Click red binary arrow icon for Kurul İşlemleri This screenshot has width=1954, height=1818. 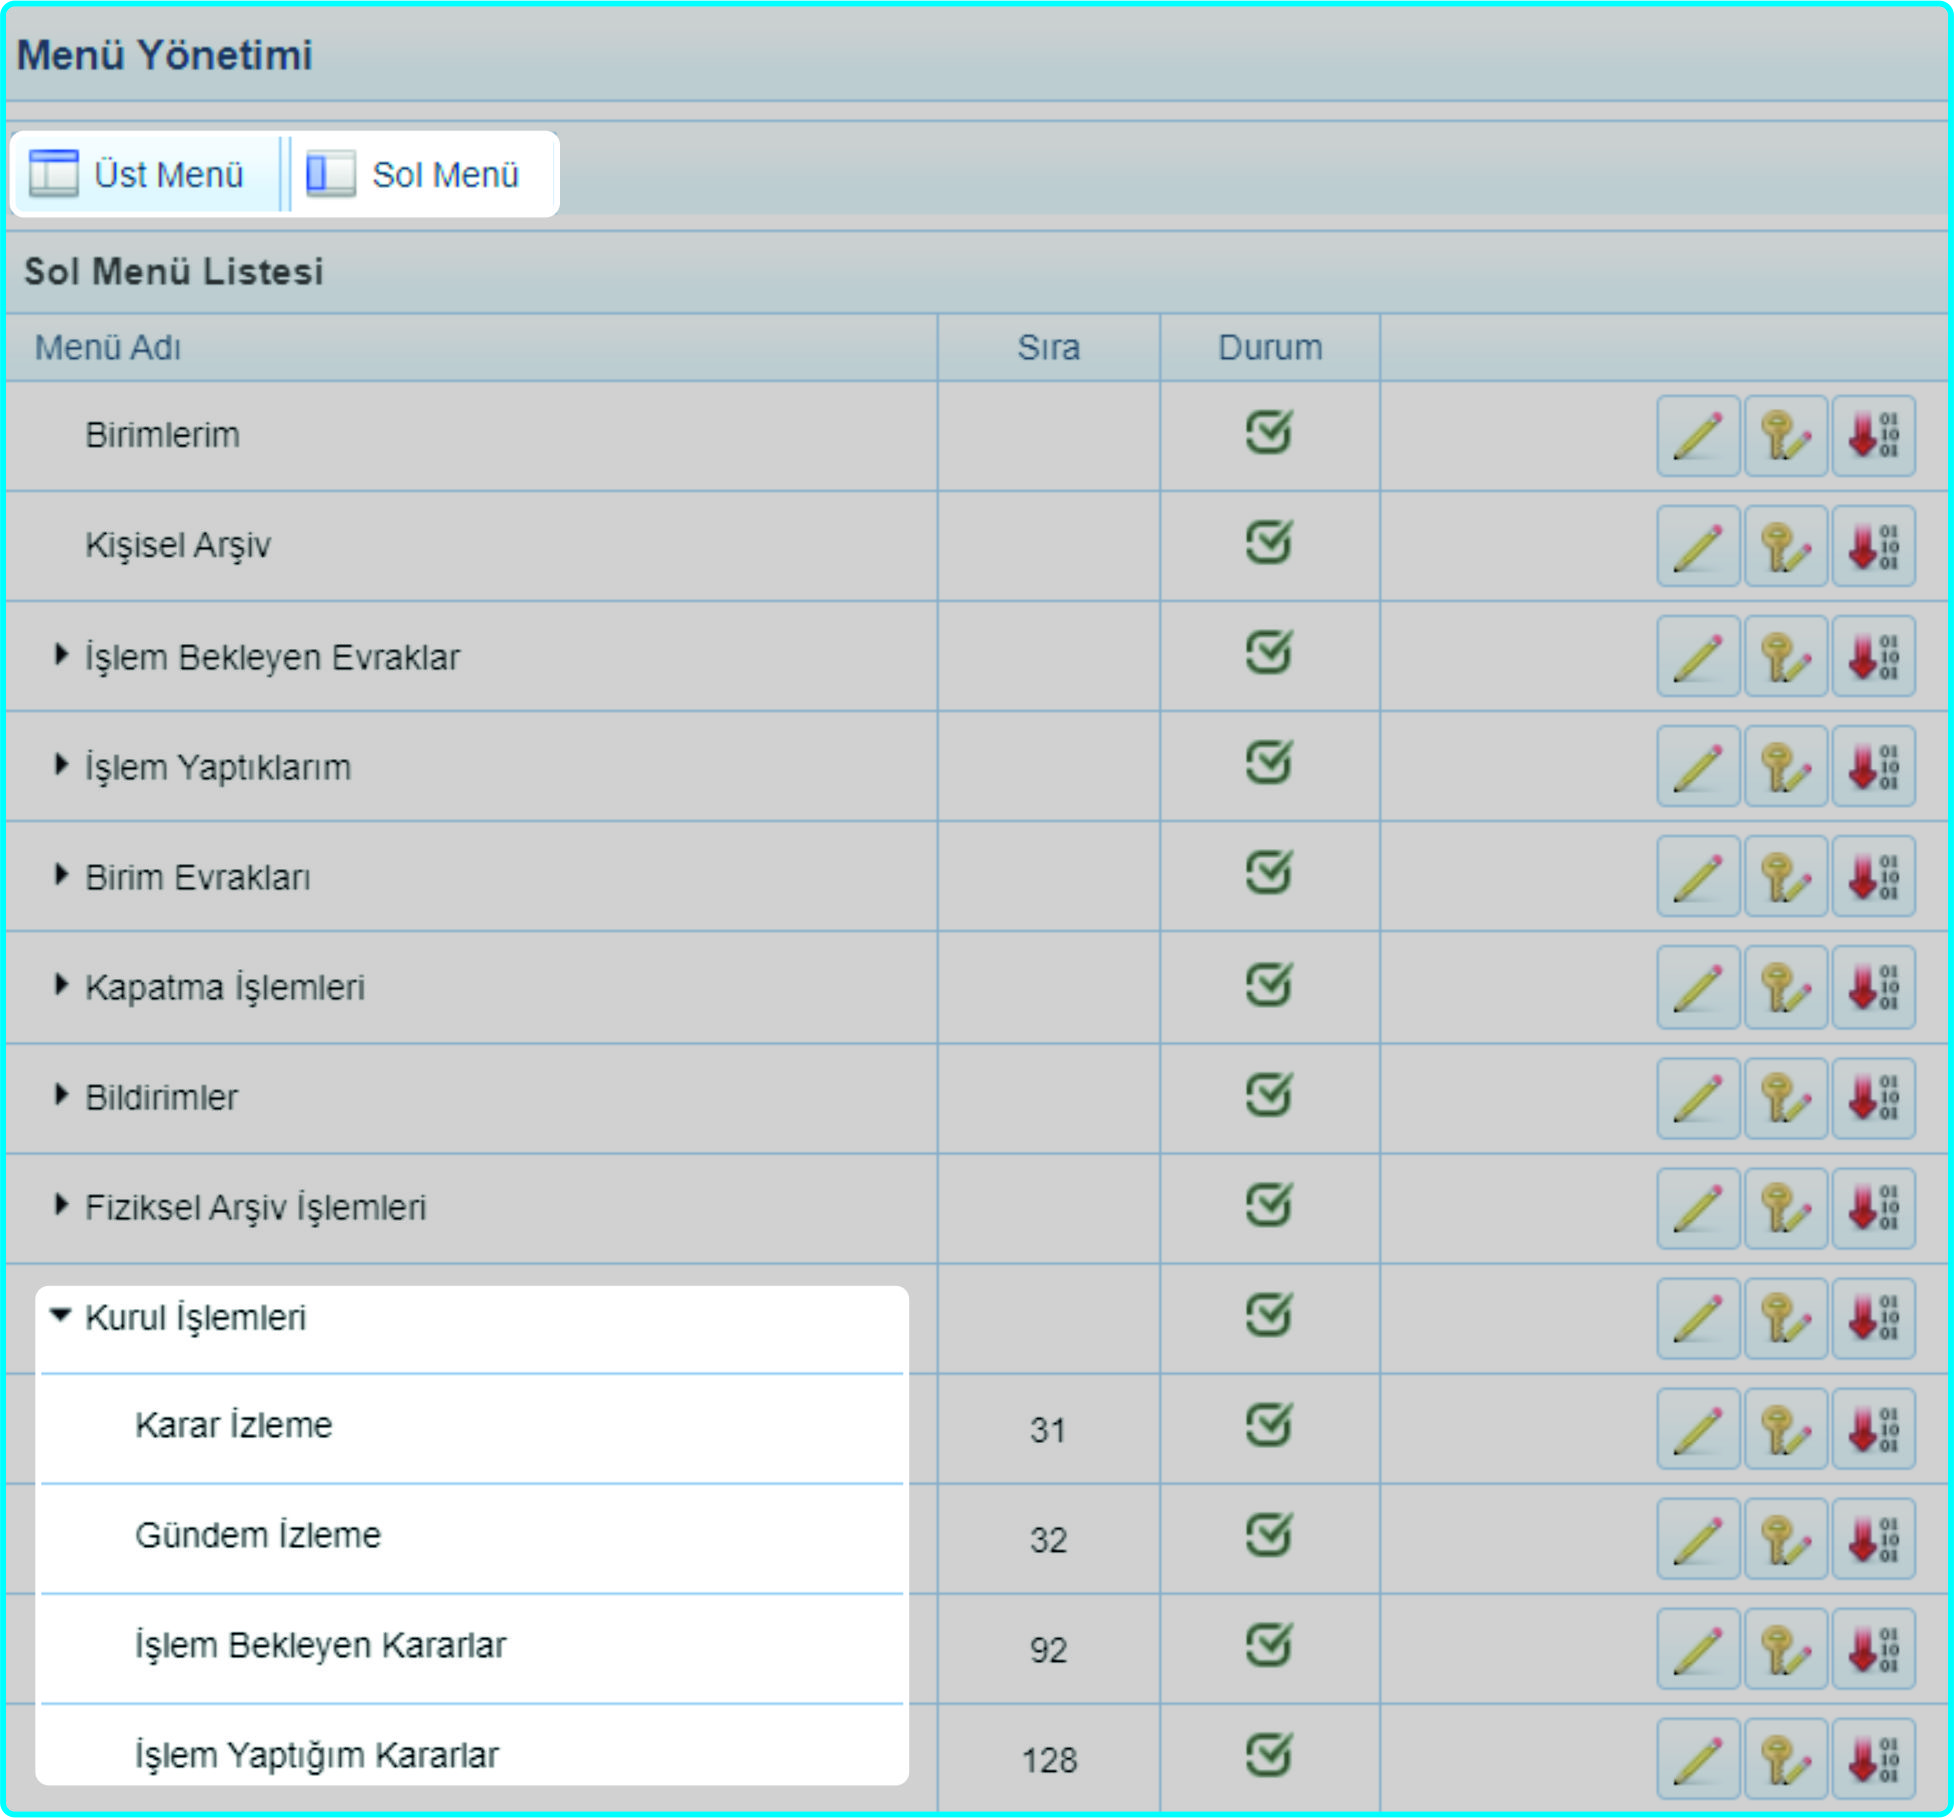click(1873, 1318)
